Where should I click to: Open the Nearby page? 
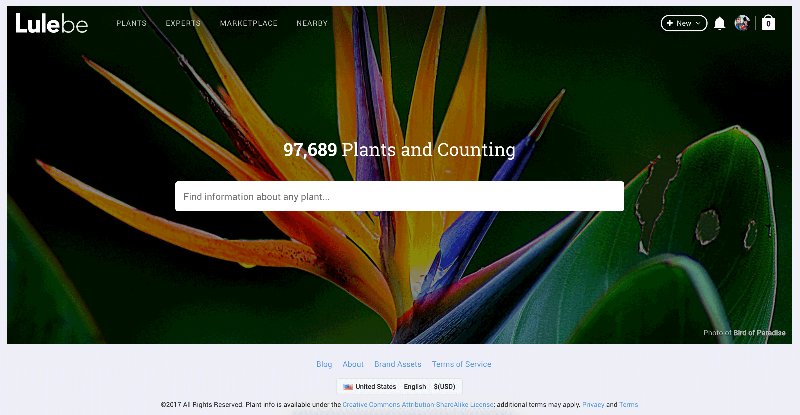pos(312,23)
